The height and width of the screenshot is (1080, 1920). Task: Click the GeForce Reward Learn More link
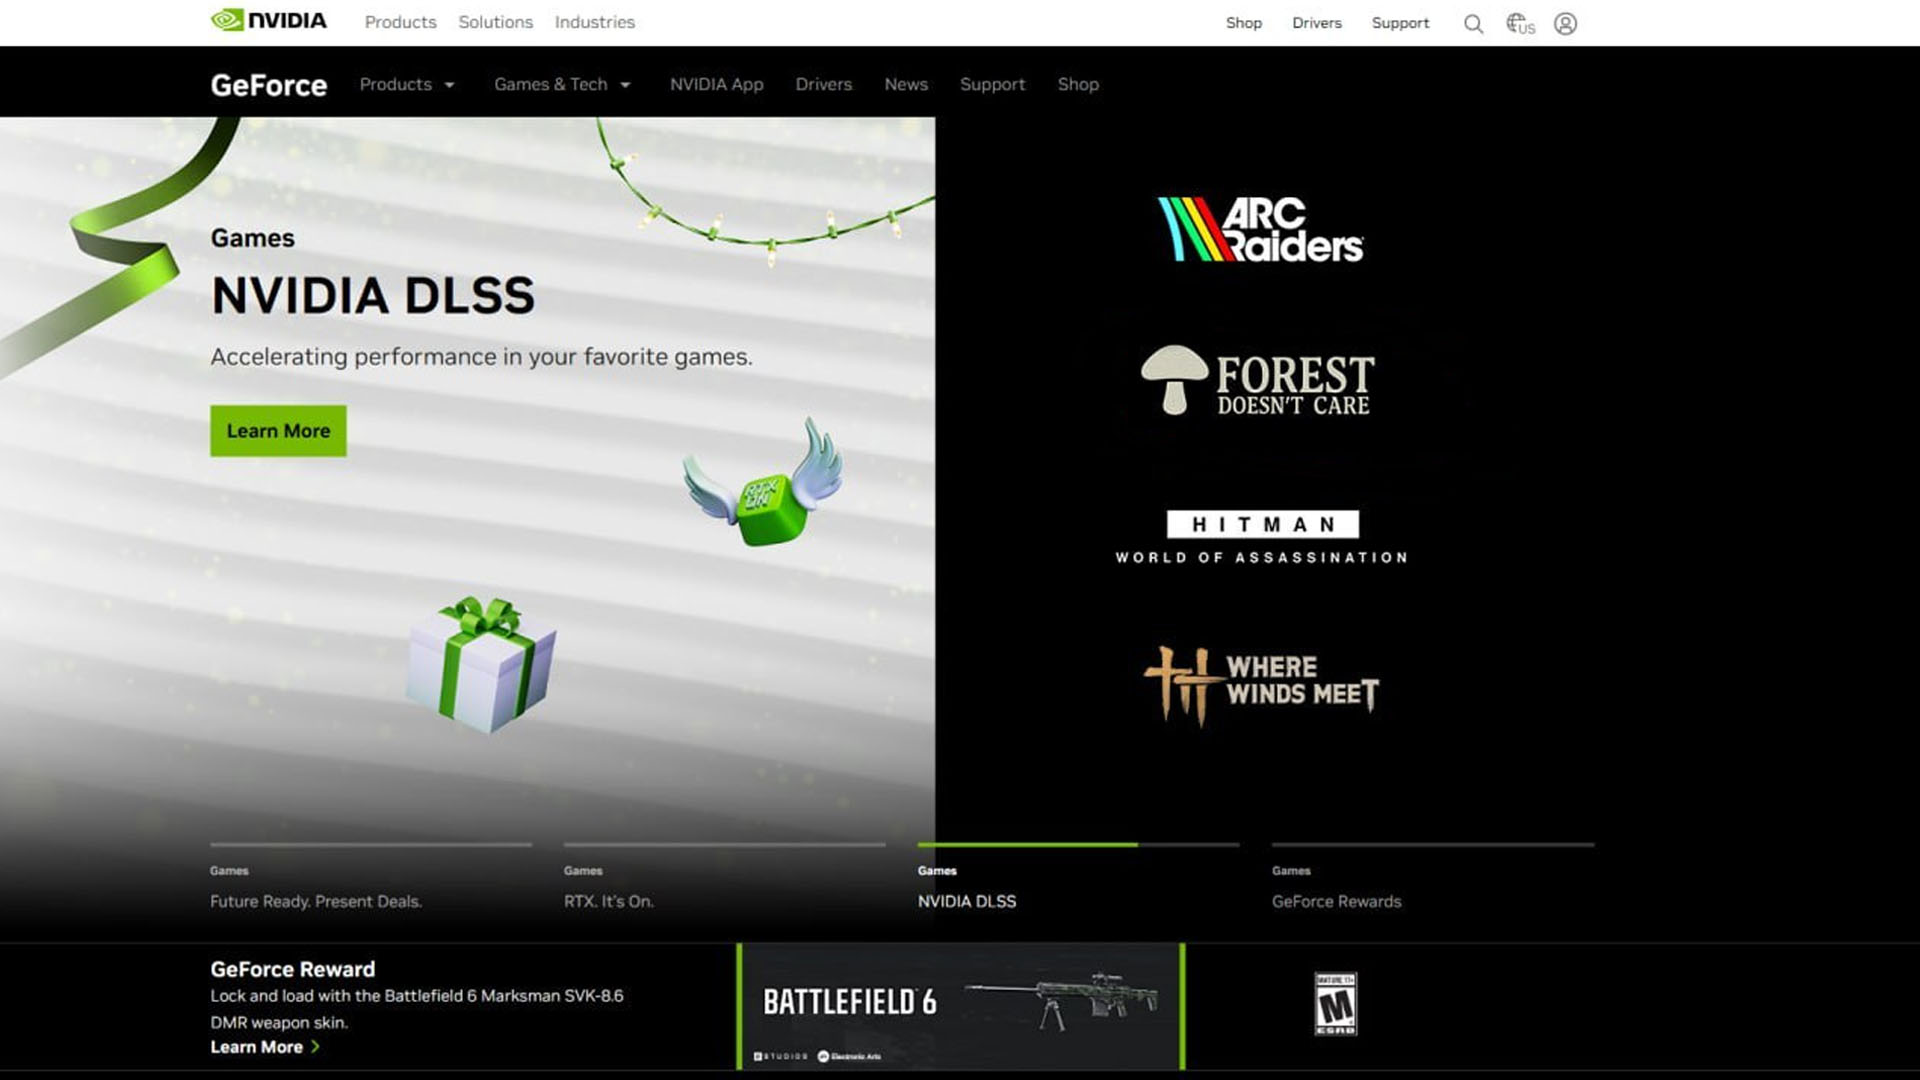coord(256,1047)
